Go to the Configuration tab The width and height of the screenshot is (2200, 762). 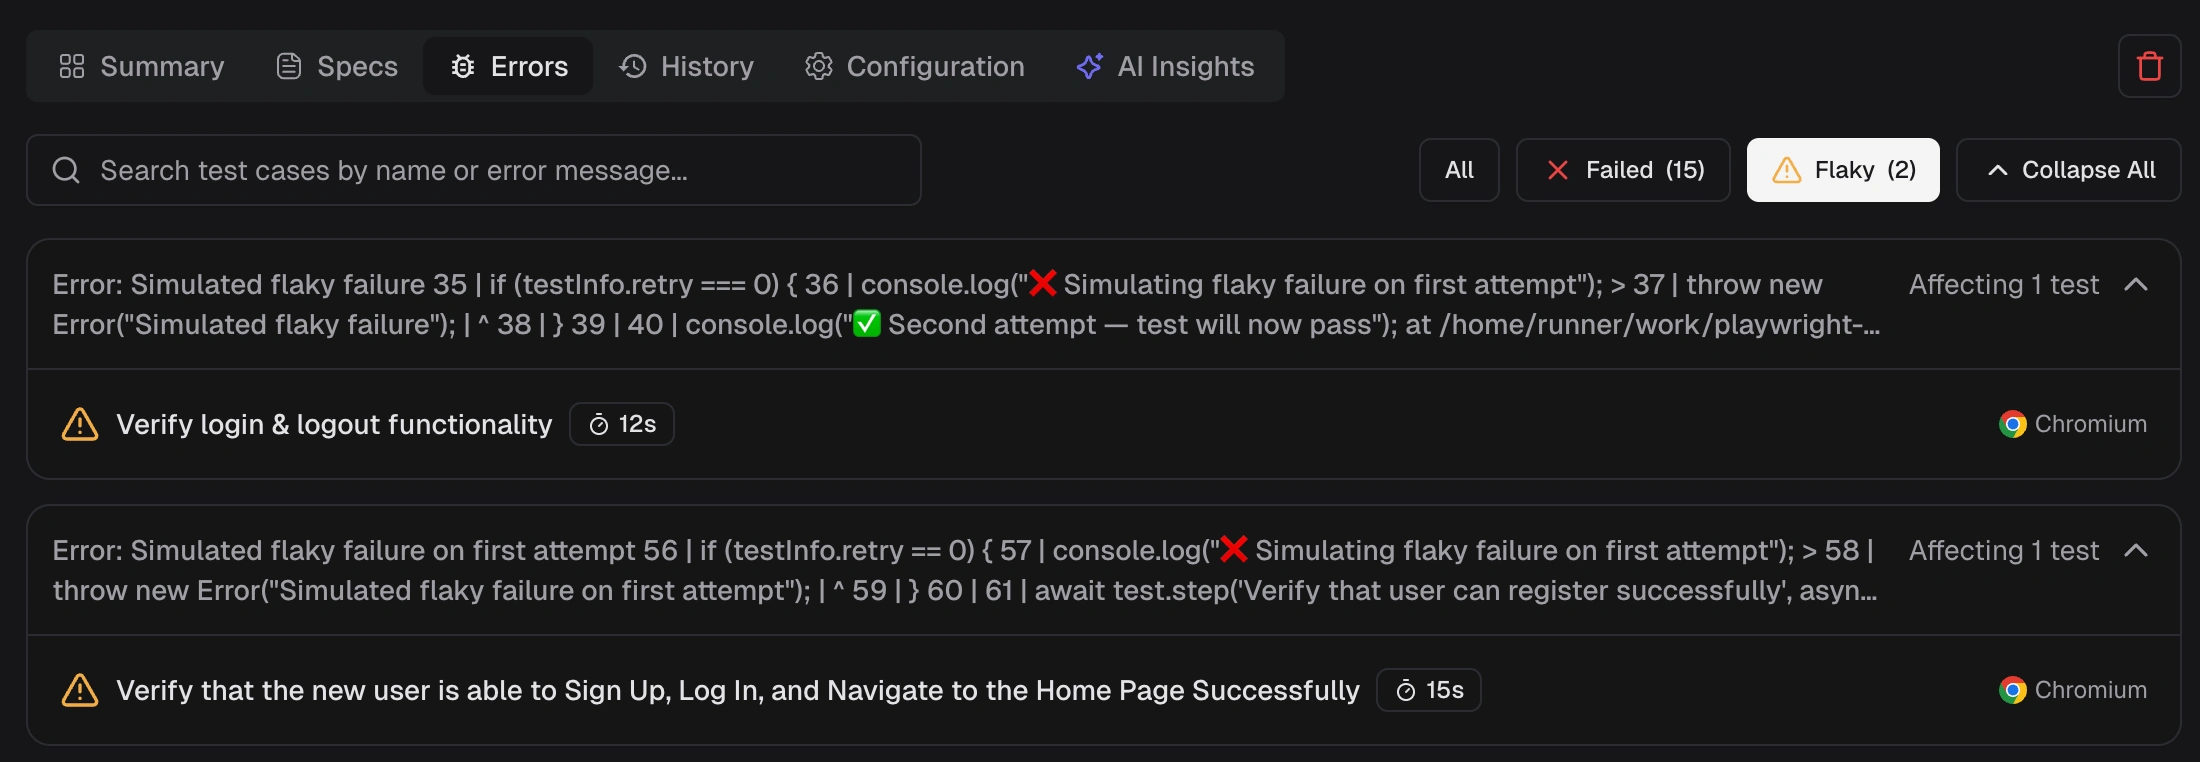(915, 66)
